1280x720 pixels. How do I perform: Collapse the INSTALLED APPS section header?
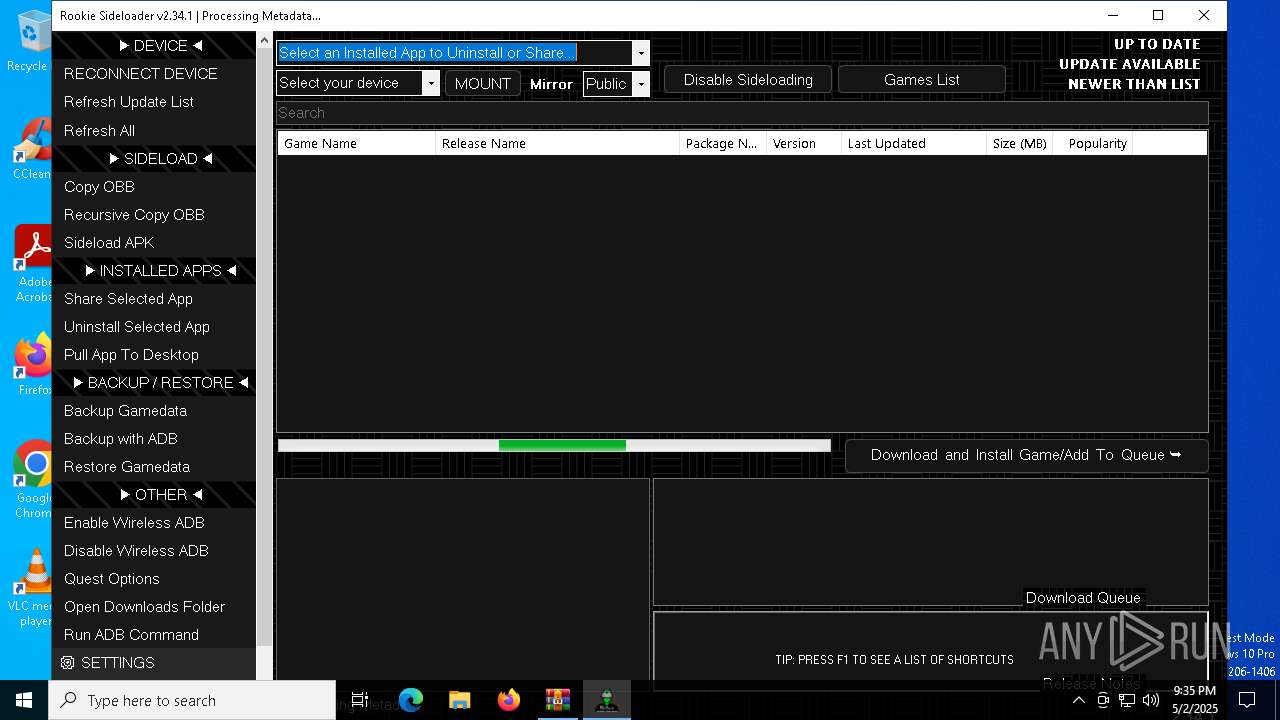tap(154, 271)
